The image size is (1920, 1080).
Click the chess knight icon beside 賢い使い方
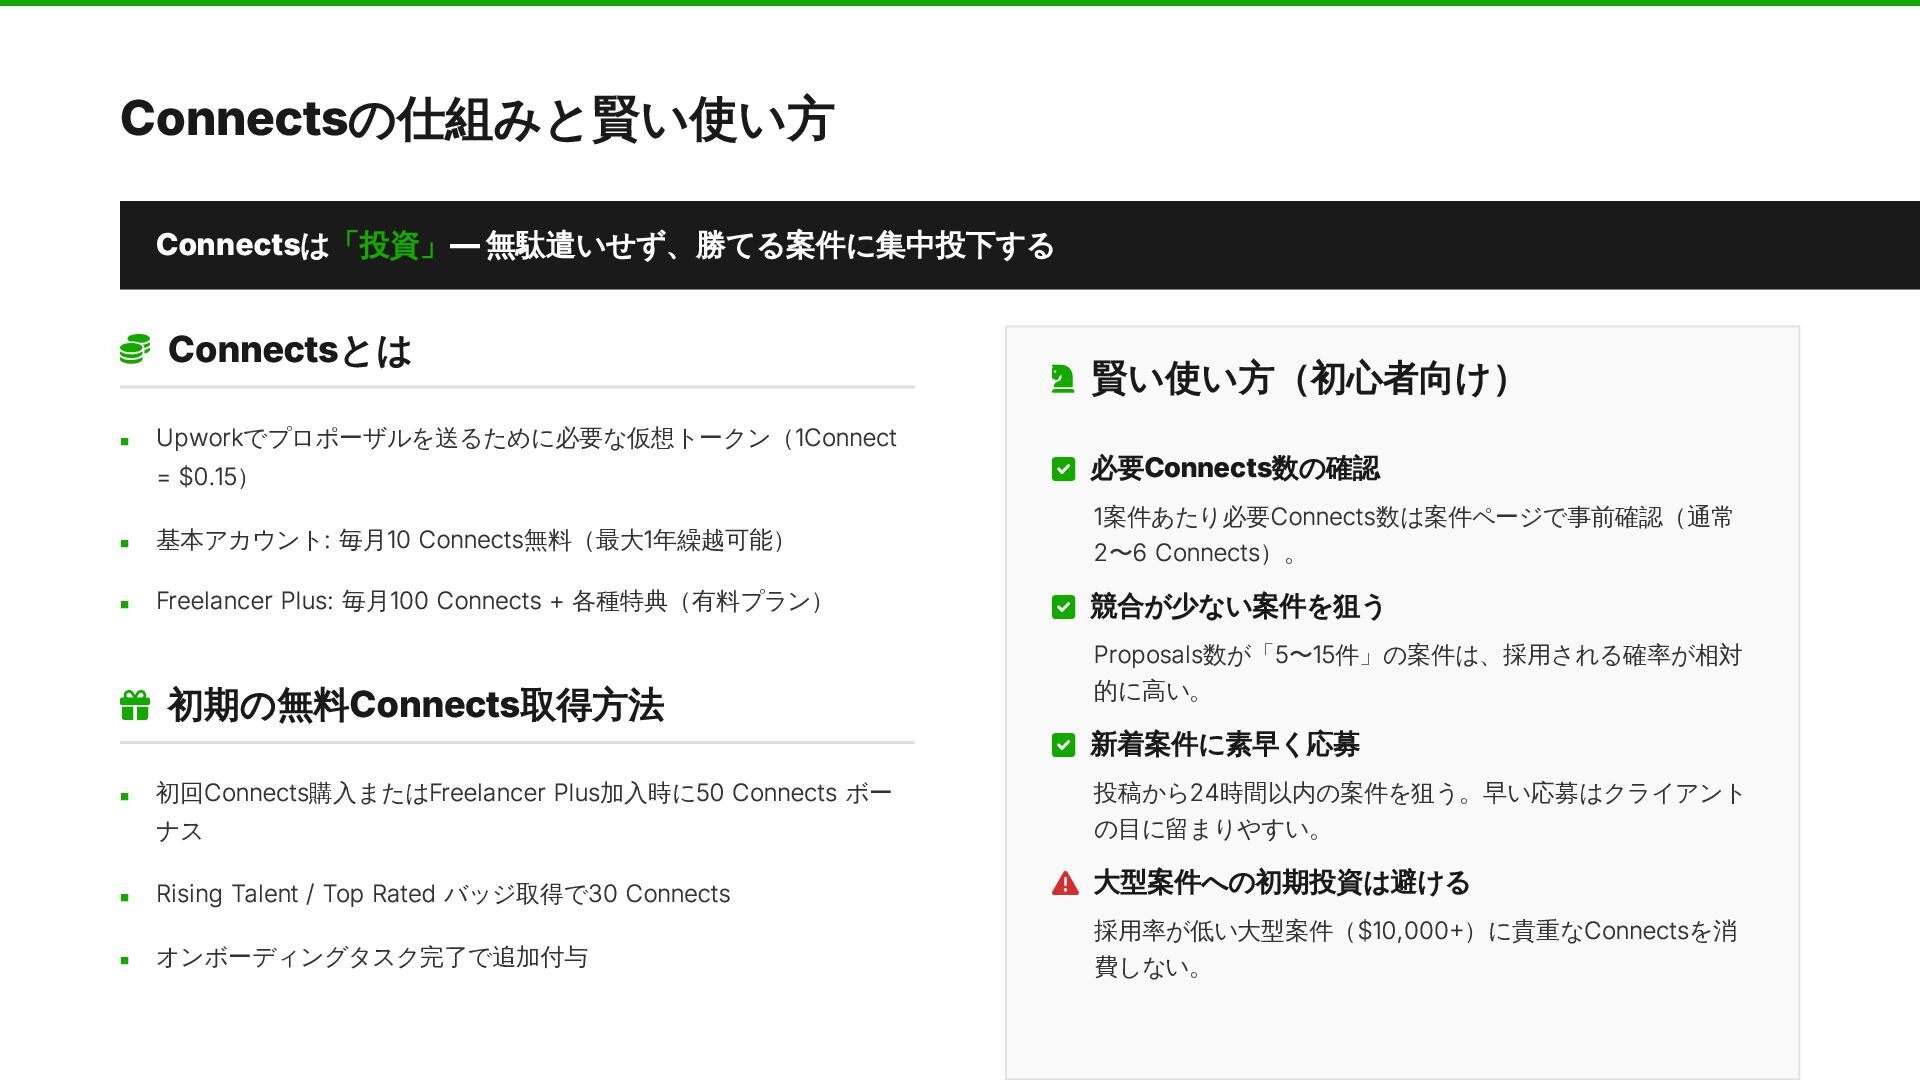pos(1063,379)
